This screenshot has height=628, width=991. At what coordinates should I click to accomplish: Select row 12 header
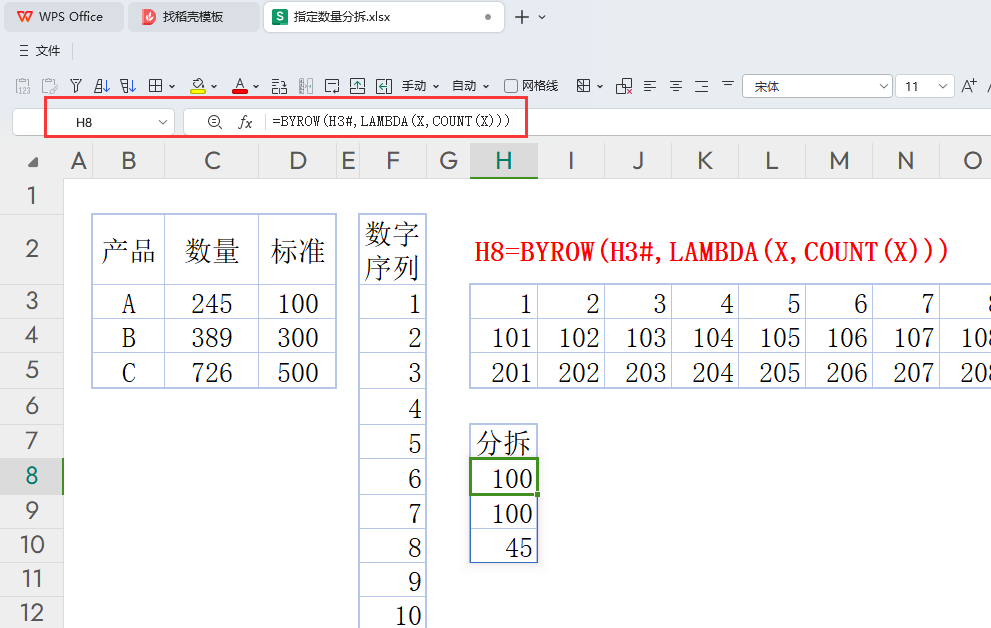(32, 612)
